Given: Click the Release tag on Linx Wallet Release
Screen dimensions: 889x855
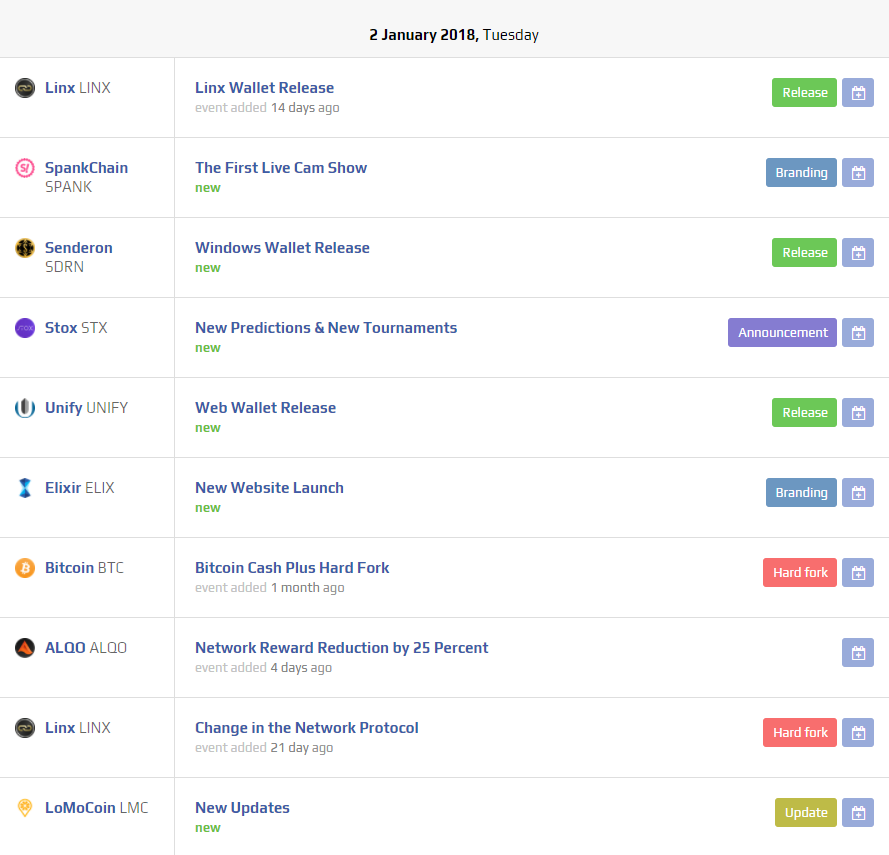Looking at the screenshot, I should tap(804, 92).
